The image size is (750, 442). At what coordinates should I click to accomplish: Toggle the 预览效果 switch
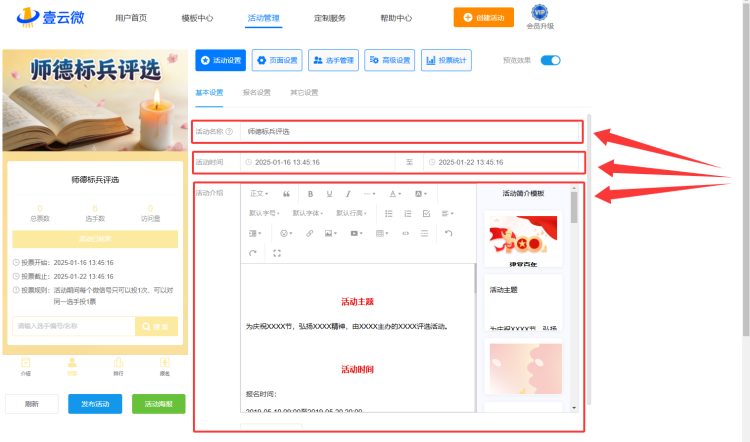550,60
